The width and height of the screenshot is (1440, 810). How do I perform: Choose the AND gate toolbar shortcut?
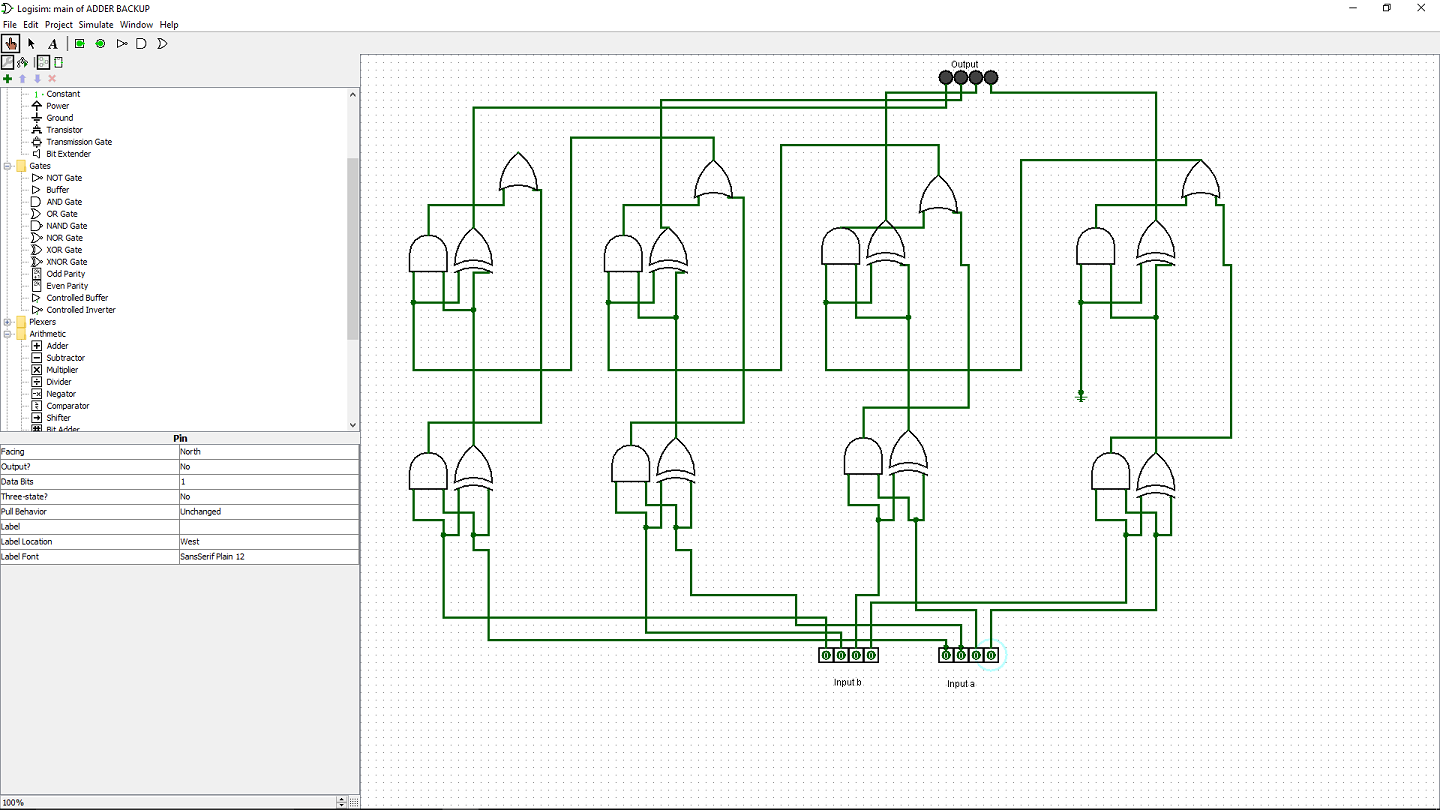coord(141,43)
